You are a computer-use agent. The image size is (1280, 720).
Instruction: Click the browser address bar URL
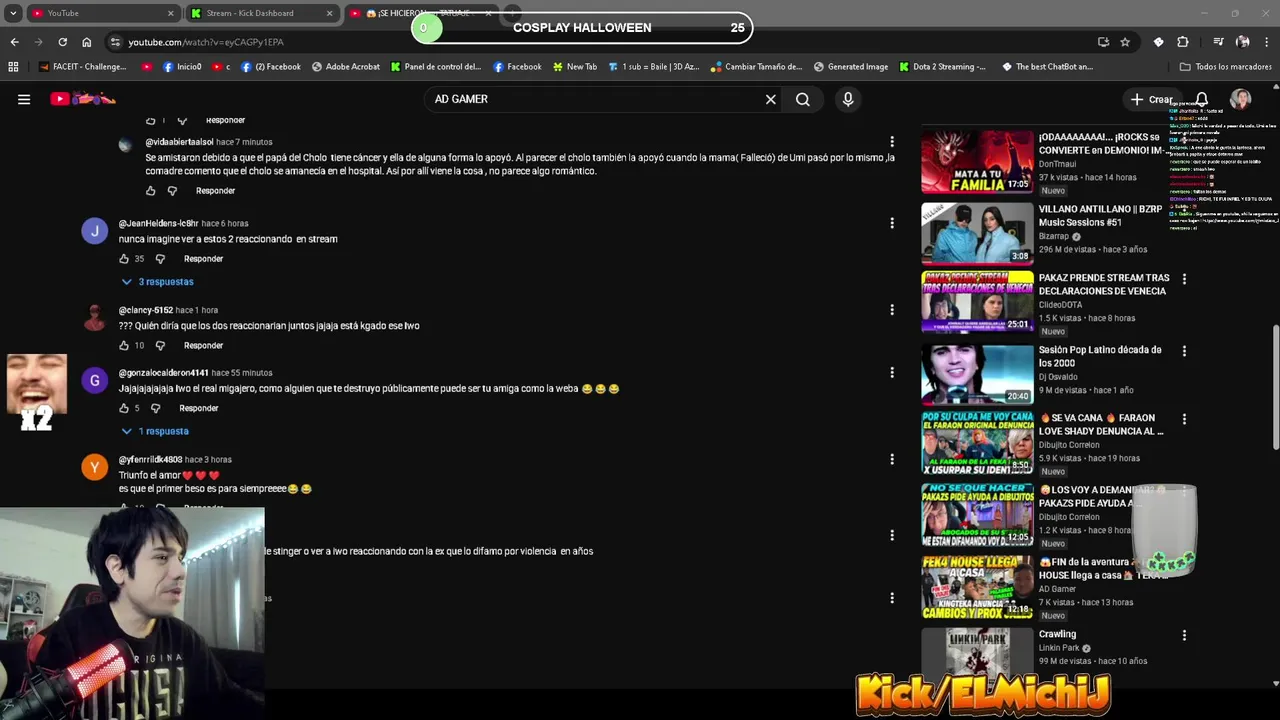[x=206, y=42]
